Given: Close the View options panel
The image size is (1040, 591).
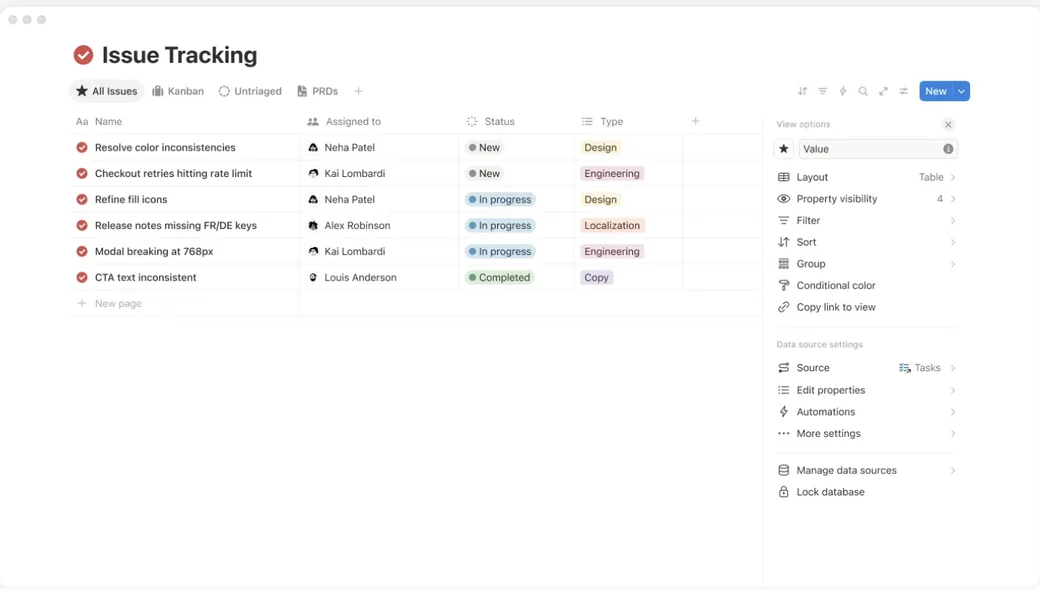Looking at the screenshot, I should tap(948, 124).
